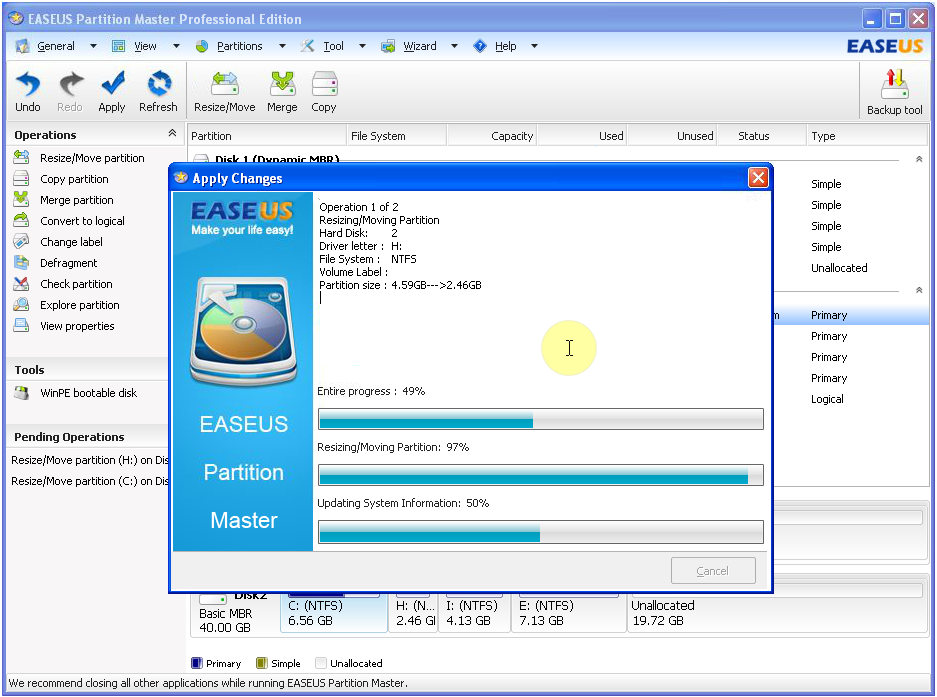
Task: Click the Type column header
Action: 866,136
